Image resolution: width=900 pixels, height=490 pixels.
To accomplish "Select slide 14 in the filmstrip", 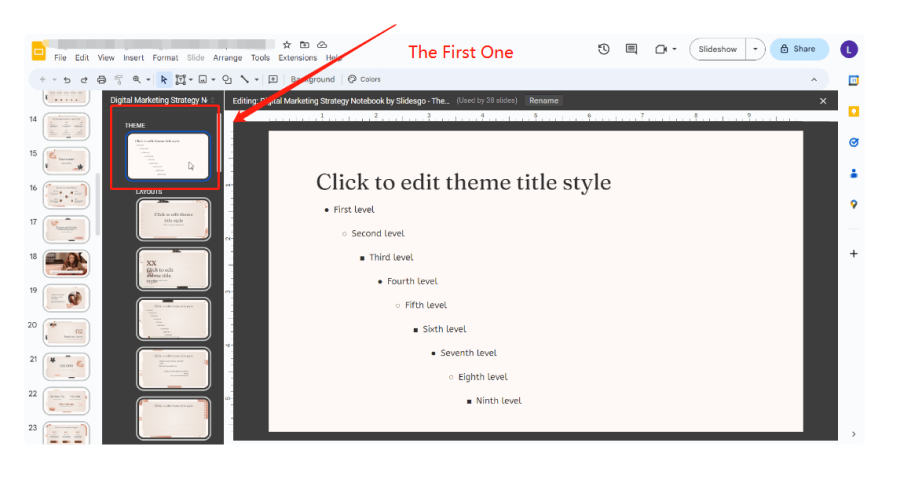I will click(x=67, y=127).
